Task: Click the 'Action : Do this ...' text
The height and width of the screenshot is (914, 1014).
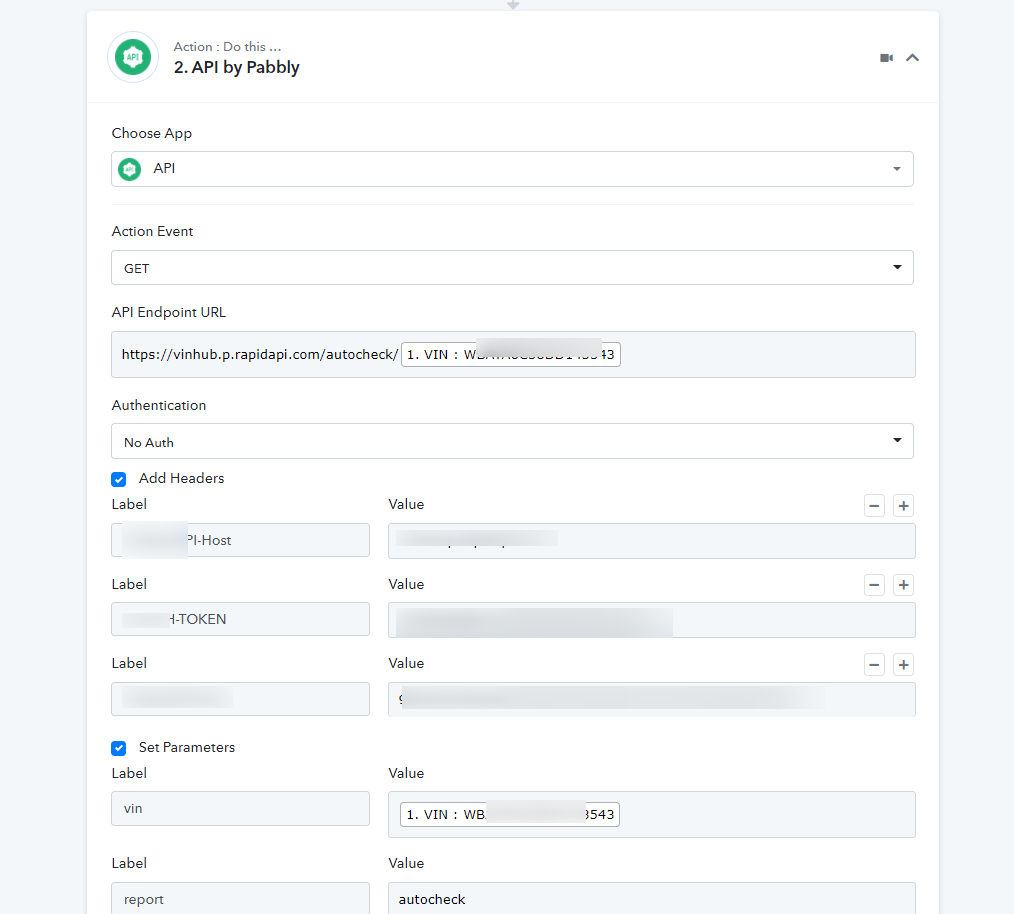Action: 227,47
